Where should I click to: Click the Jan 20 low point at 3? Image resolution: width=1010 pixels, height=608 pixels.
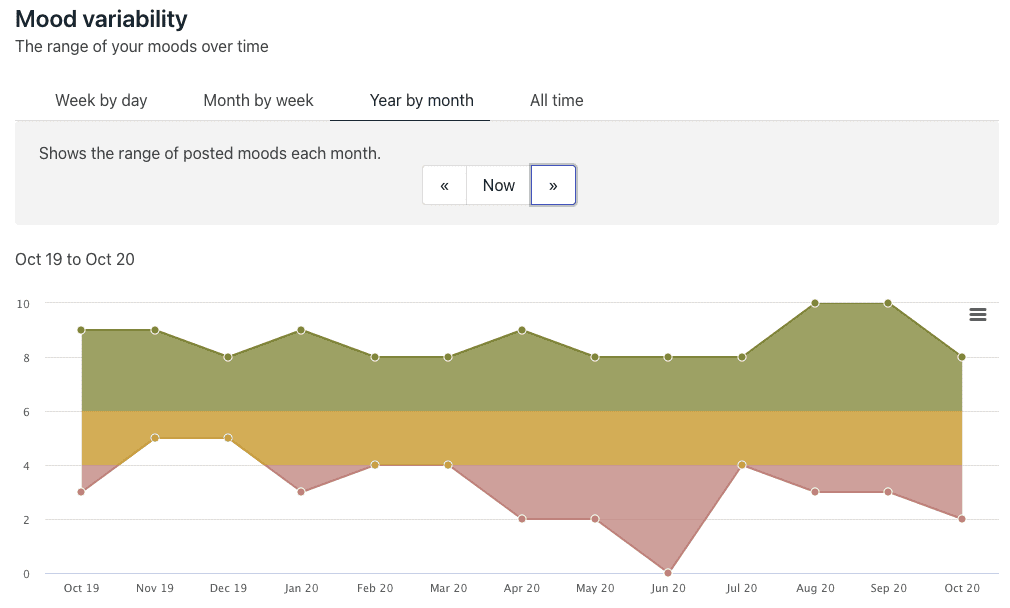click(x=301, y=492)
